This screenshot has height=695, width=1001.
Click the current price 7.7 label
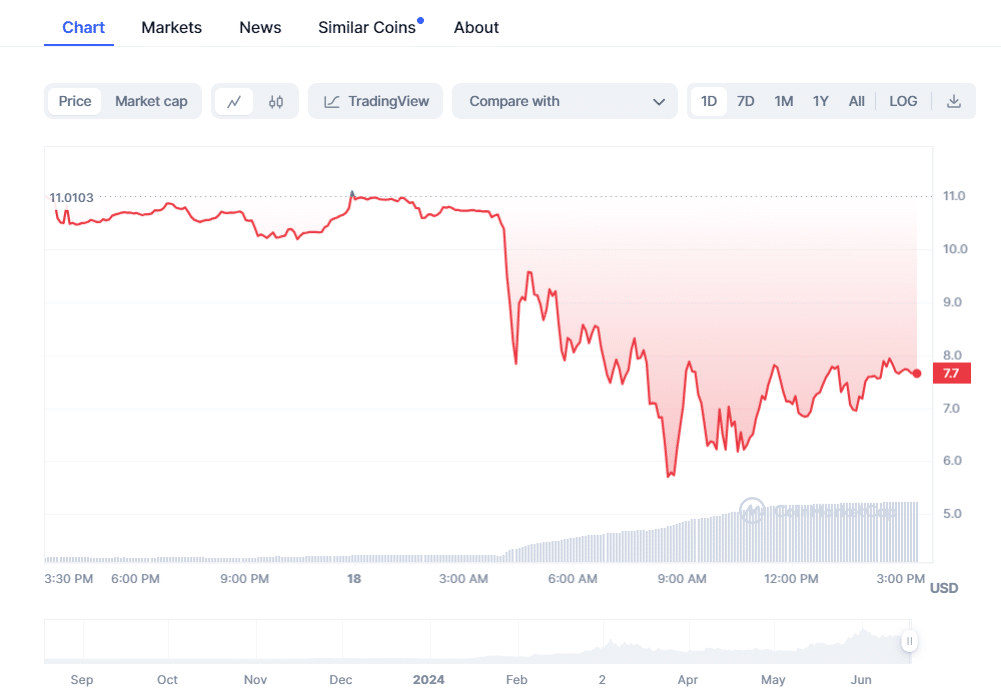coord(950,373)
